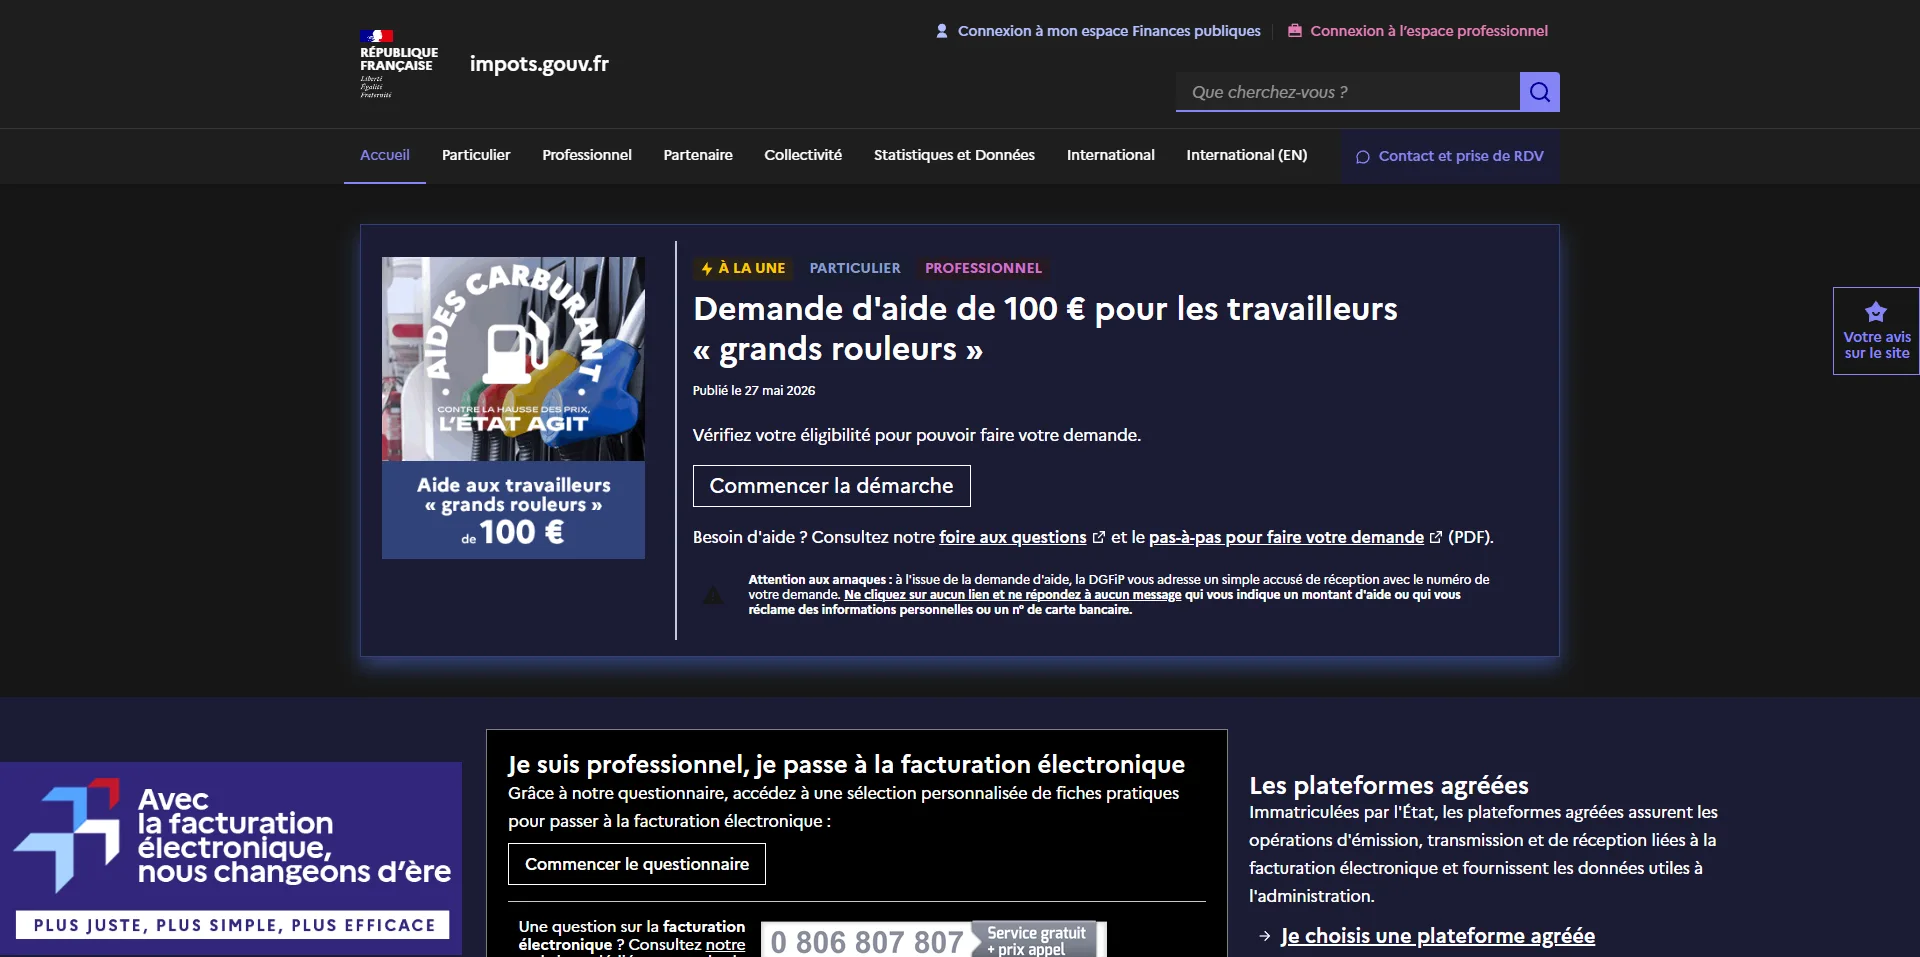This screenshot has height=957, width=1920.
Task: Click the warning triangle icon near Attention aux arnaques
Action: tap(713, 595)
